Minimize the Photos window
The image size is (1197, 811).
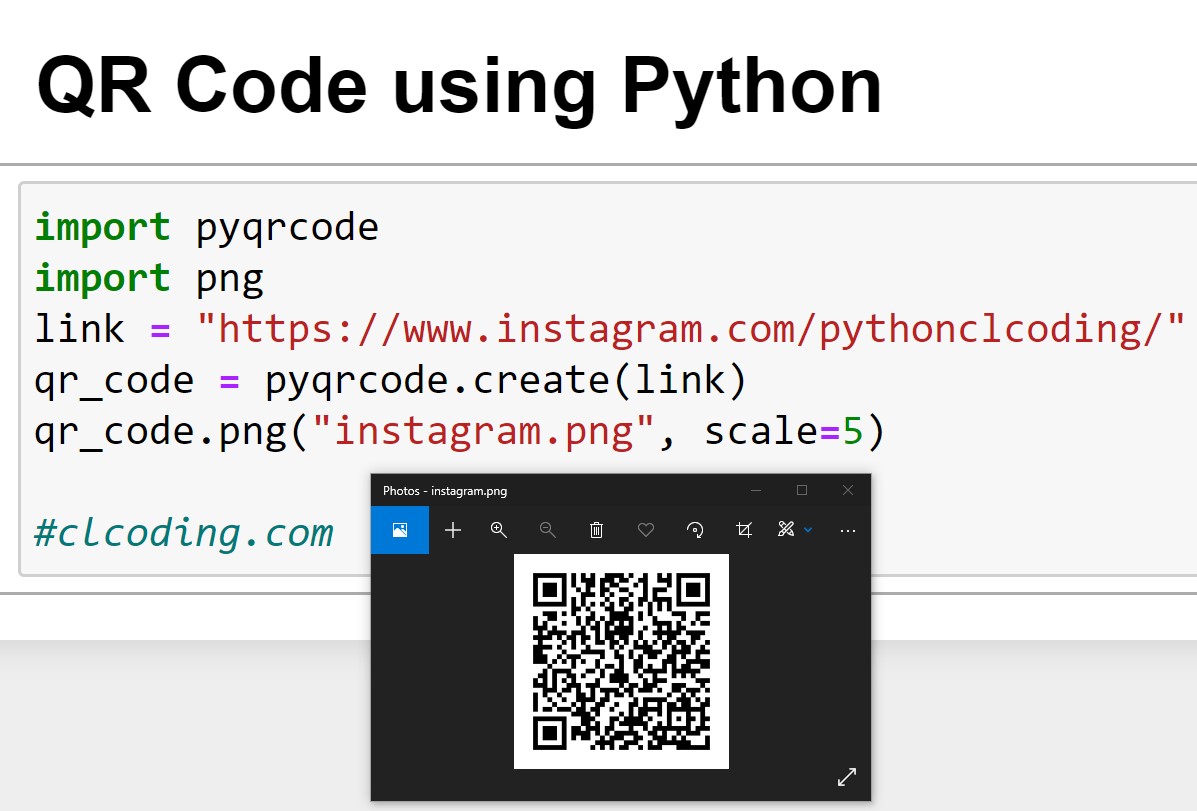coord(756,490)
